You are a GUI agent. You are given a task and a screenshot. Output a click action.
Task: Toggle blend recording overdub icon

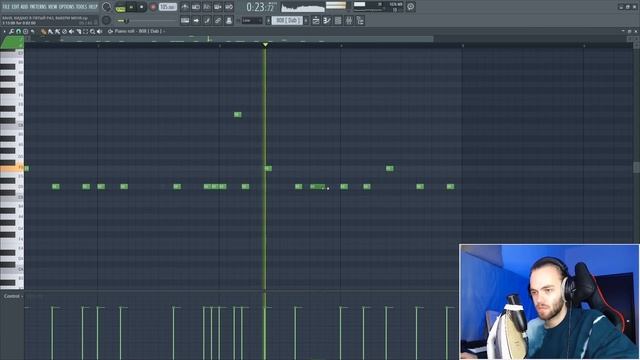218,7
